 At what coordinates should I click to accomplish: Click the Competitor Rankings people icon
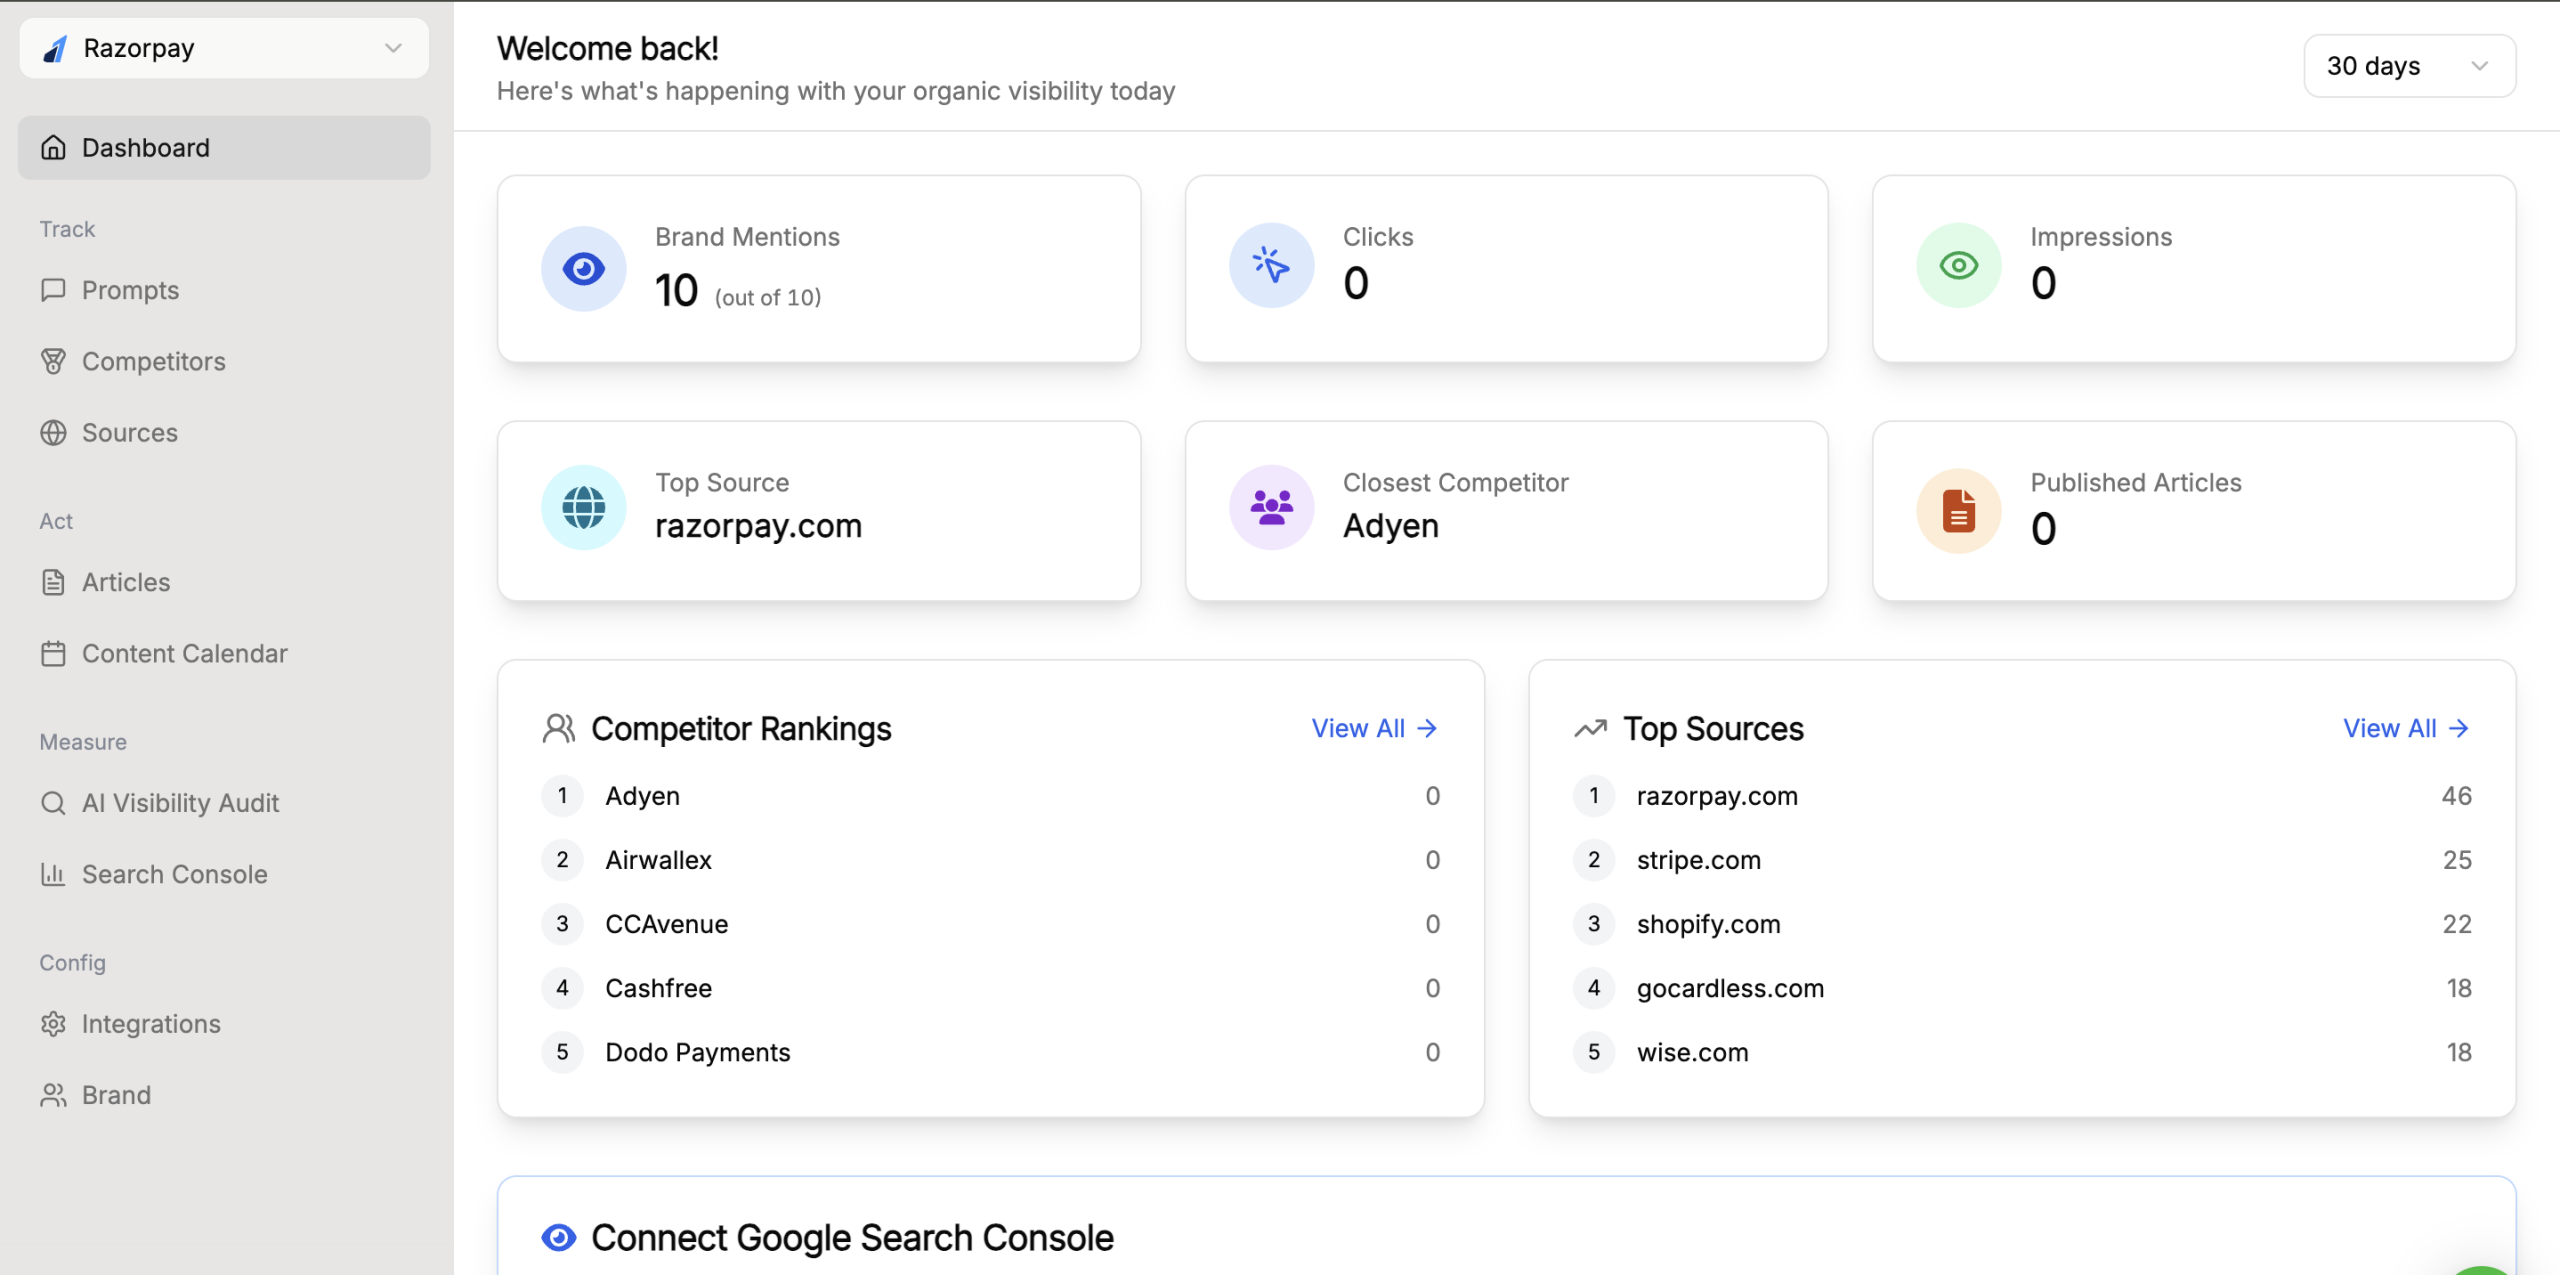[559, 728]
